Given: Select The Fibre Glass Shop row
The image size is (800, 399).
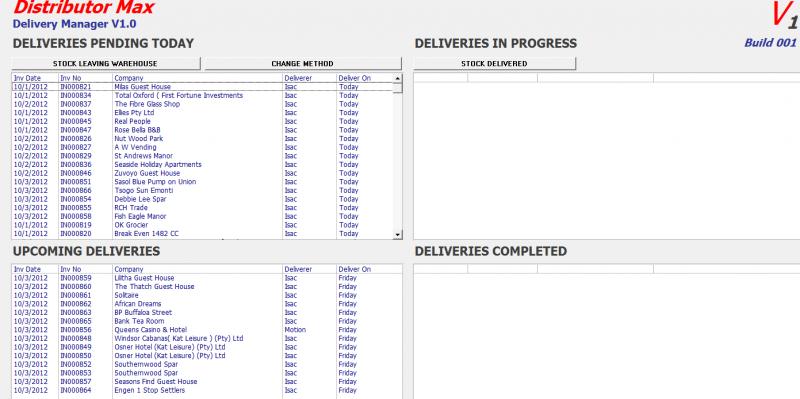Looking at the screenshot, I should tap(202, 104).
